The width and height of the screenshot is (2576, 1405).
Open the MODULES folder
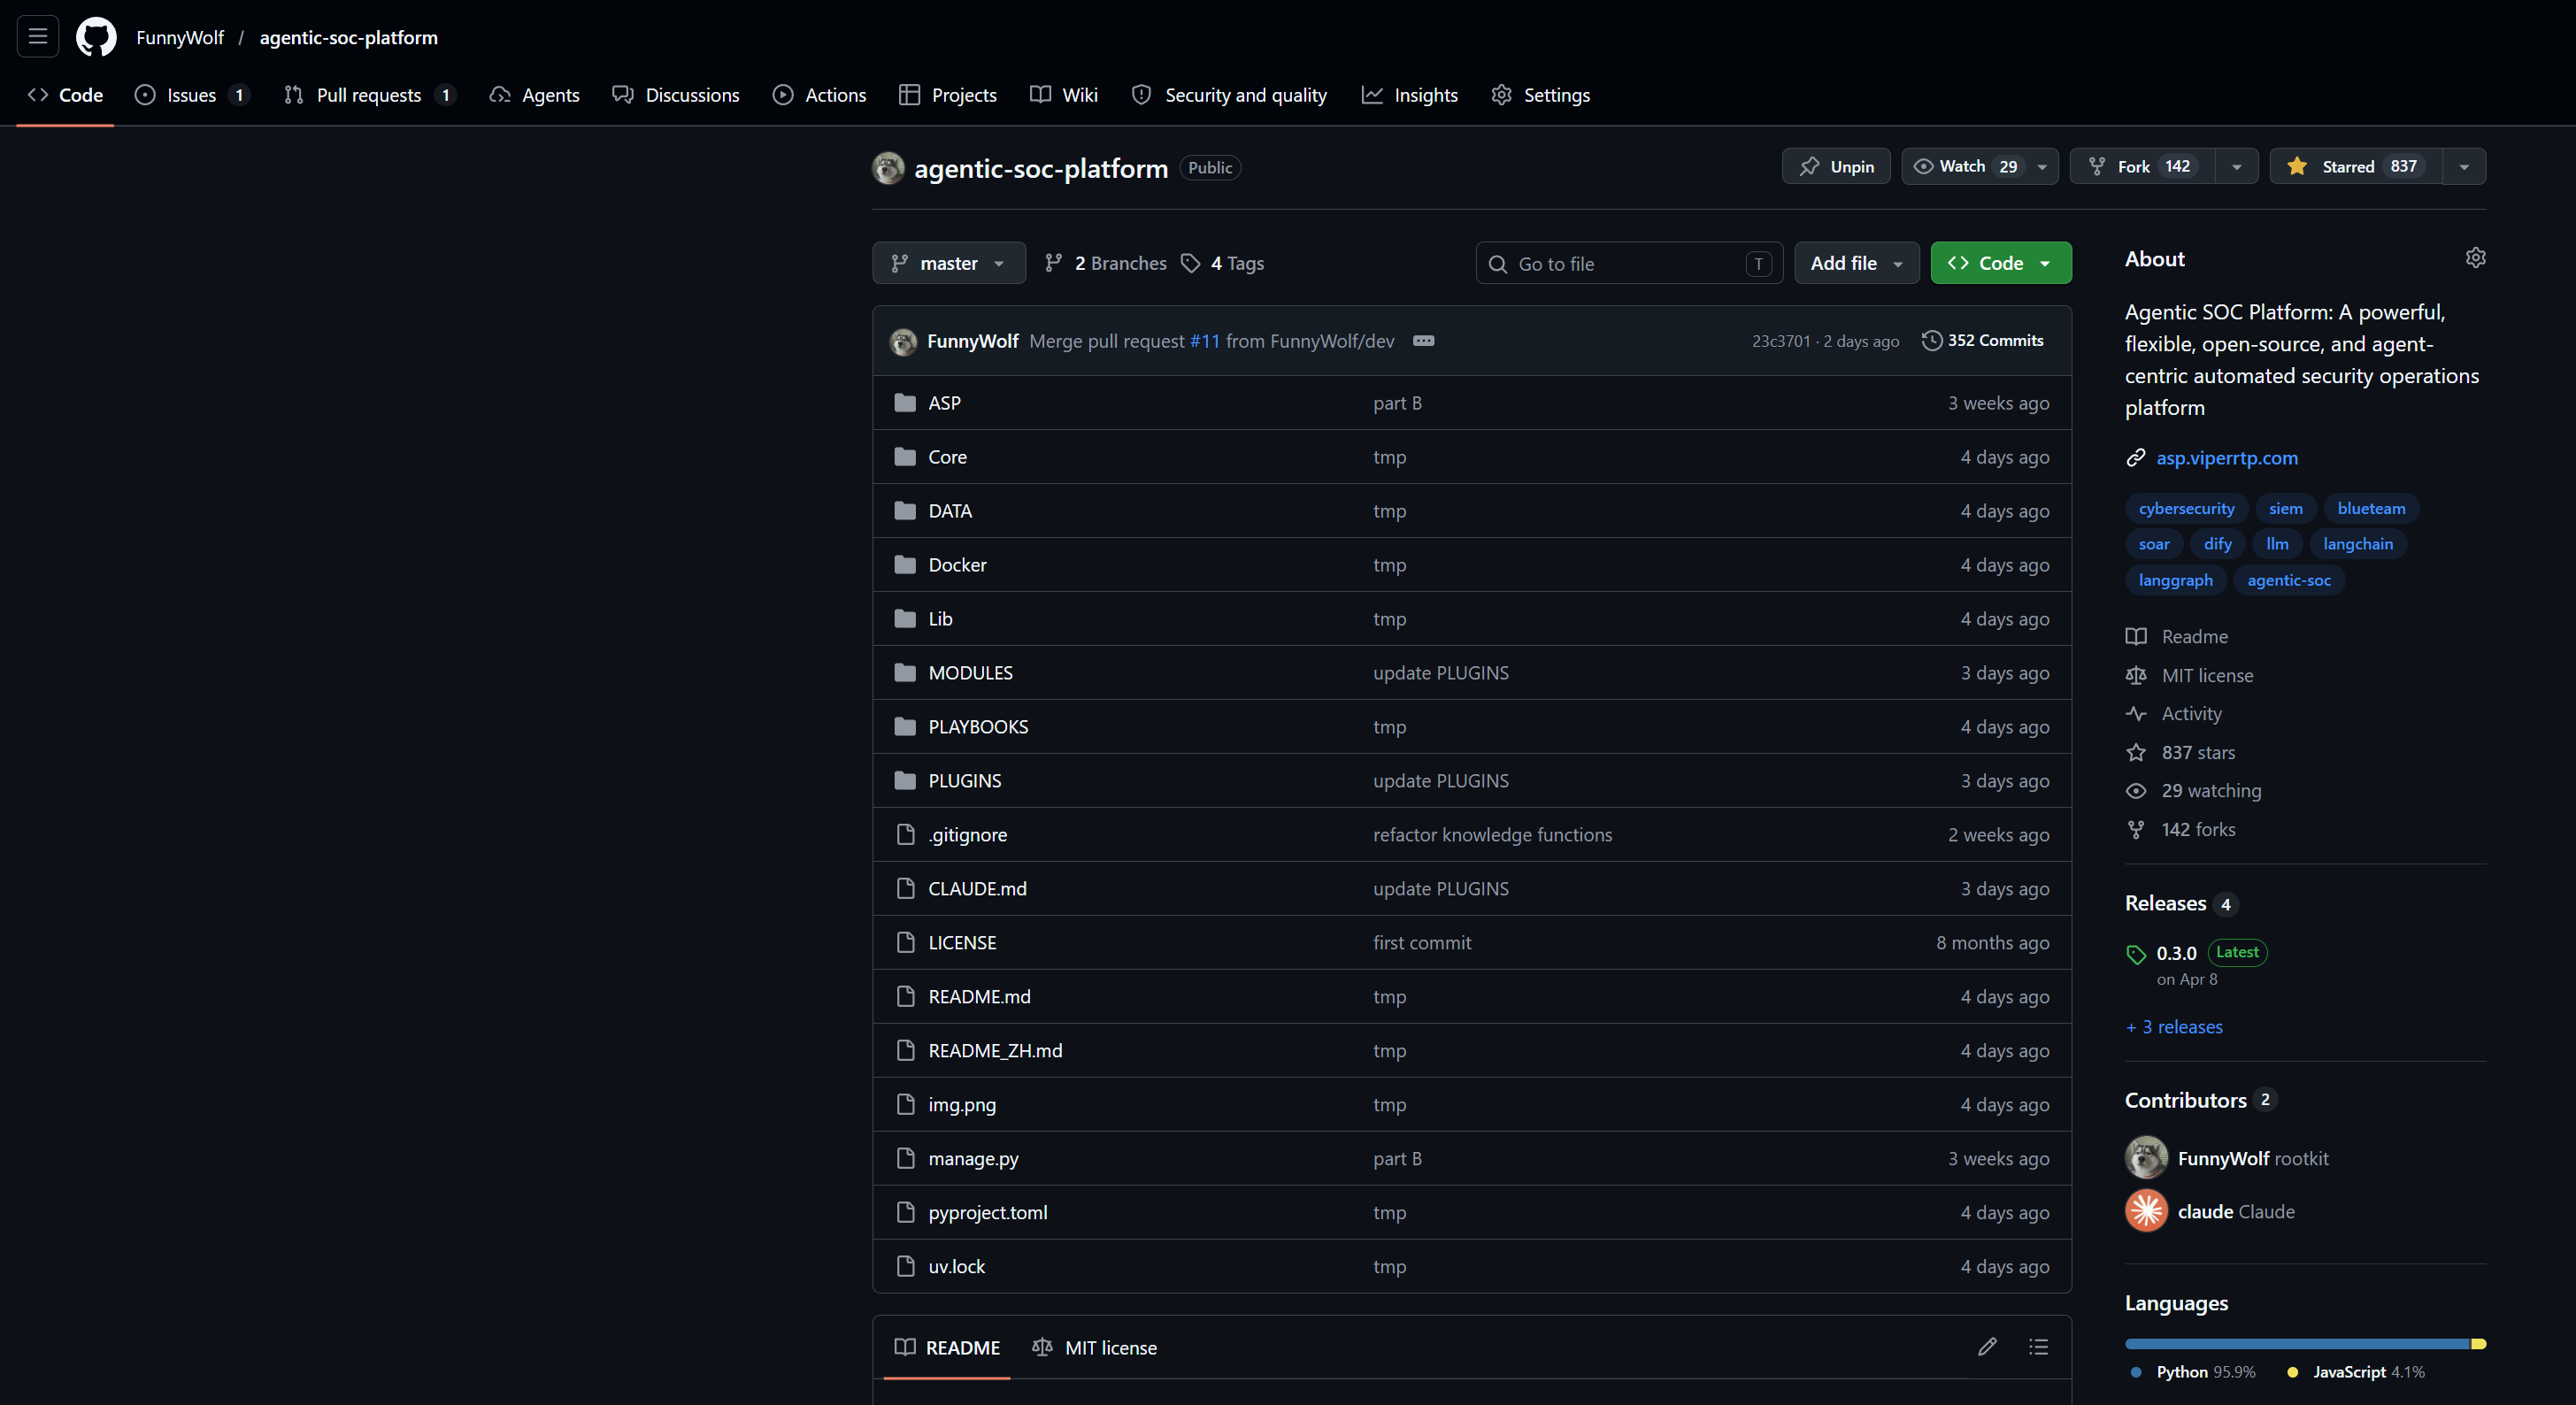[970, 673]
